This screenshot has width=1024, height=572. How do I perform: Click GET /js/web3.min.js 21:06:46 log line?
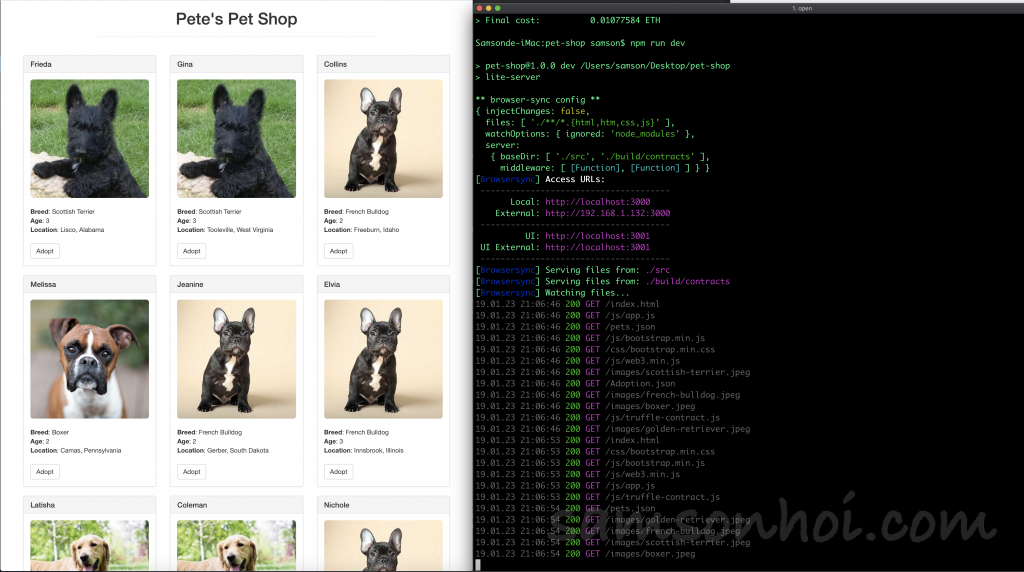[x=578, y=360]
